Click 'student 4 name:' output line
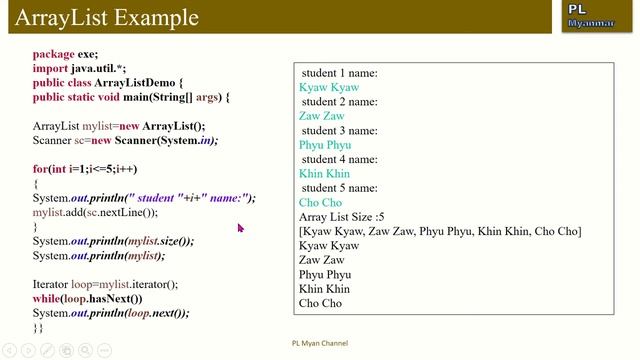 coord(340,159)
